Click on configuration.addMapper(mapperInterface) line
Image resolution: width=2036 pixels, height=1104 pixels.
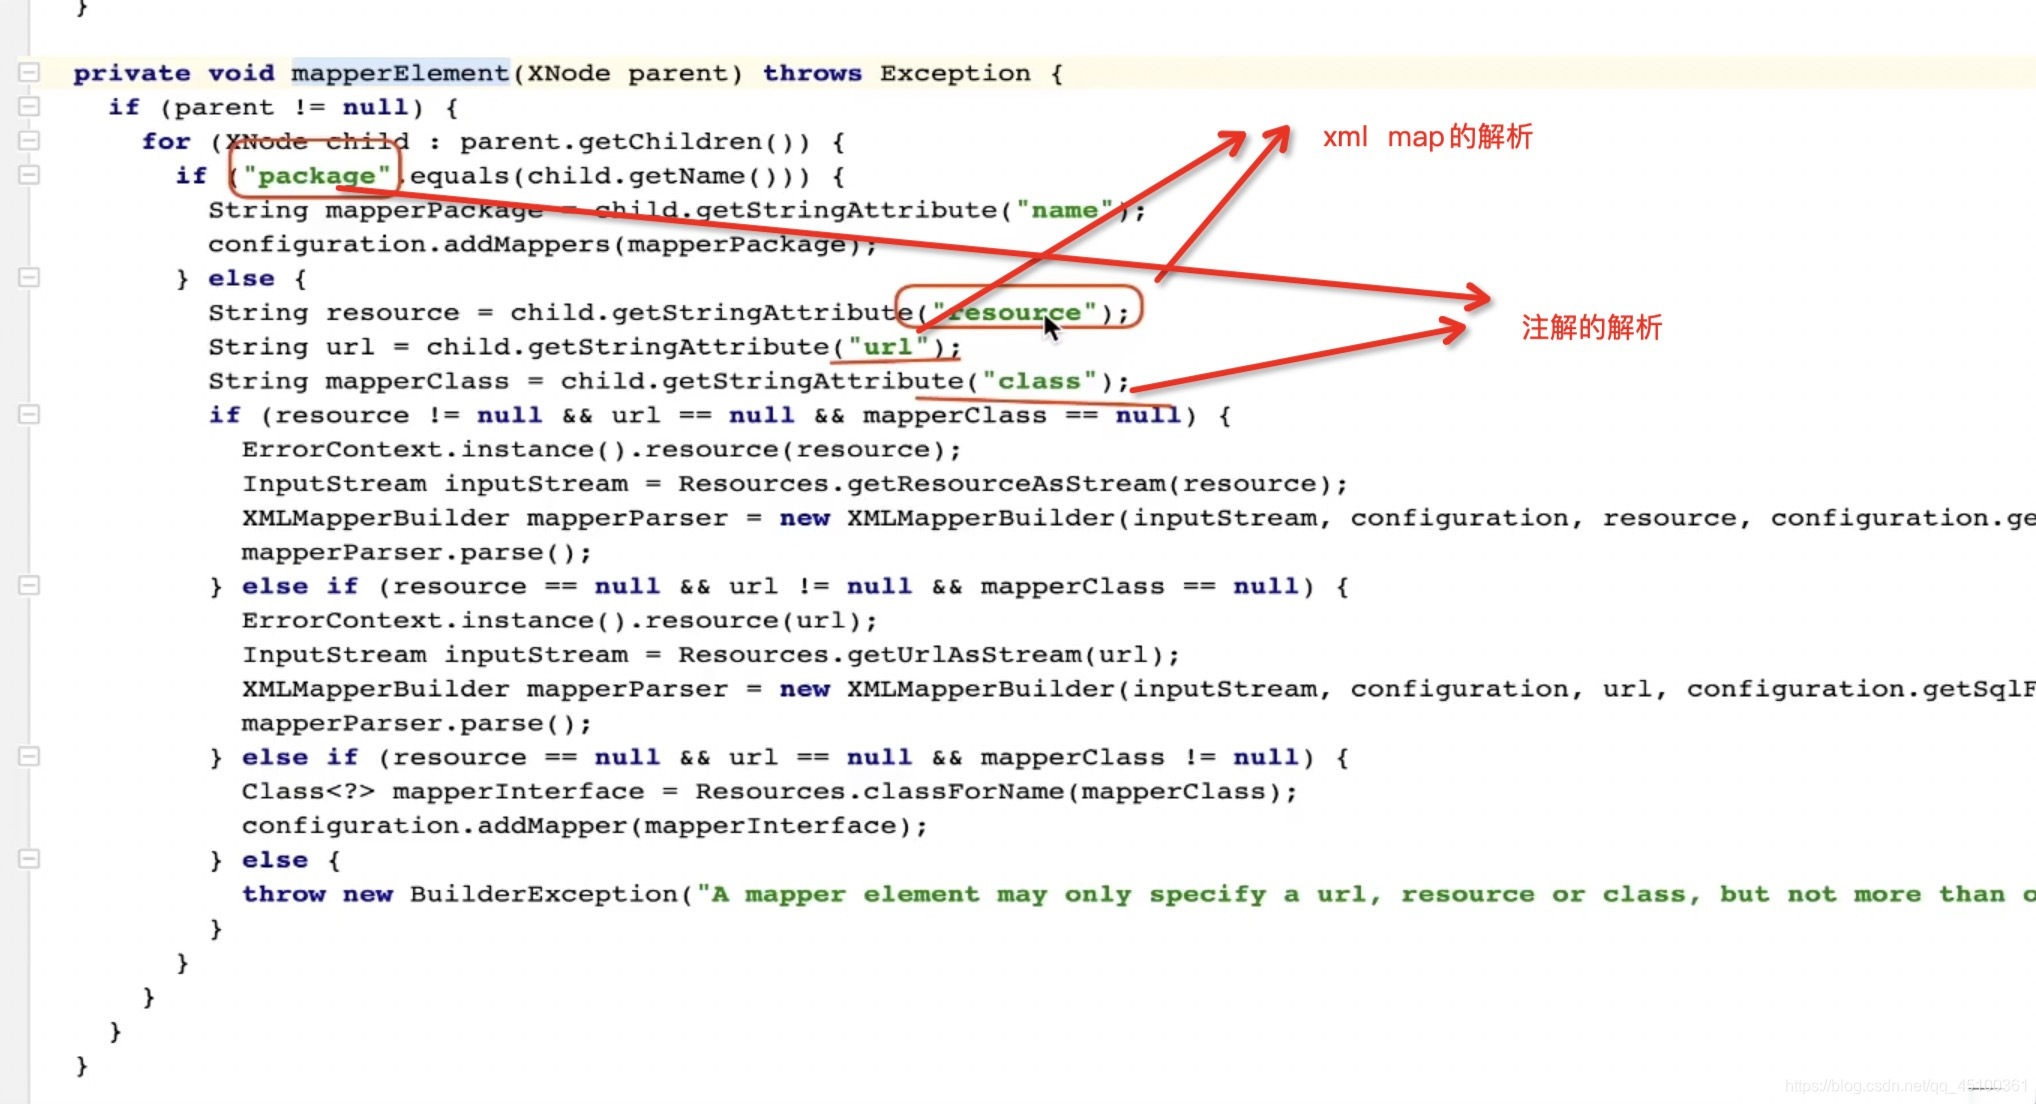582,825
